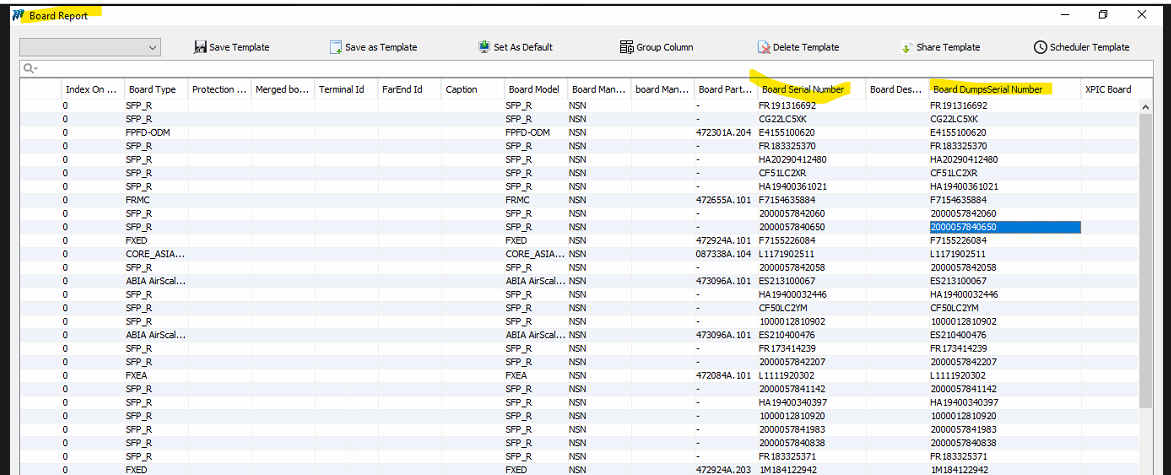Click the Terminal Id column header

click(x=341, y=89)
